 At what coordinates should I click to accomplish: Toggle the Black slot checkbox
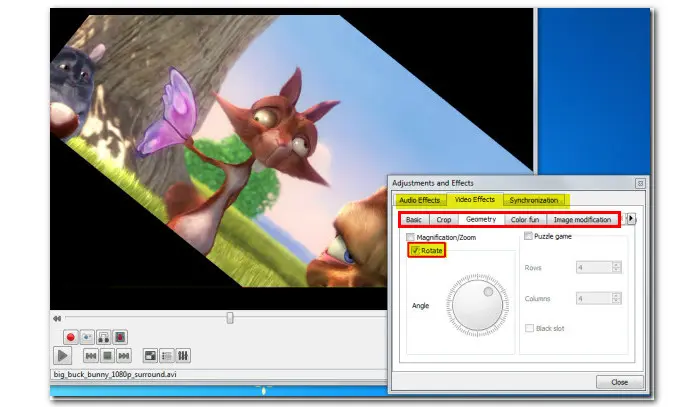click(530, 328)
